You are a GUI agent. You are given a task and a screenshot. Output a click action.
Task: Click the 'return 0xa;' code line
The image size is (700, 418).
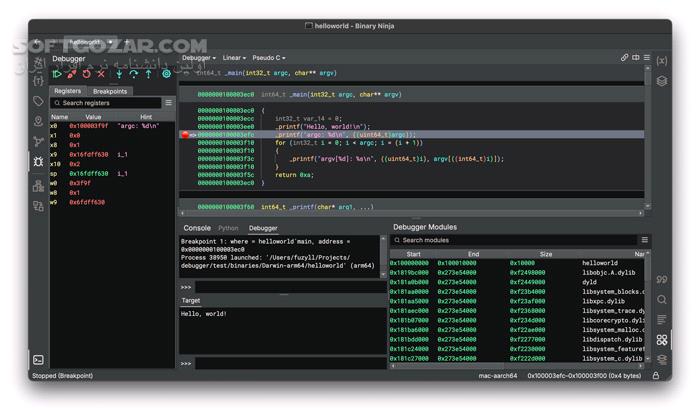[x=294, y=175]
